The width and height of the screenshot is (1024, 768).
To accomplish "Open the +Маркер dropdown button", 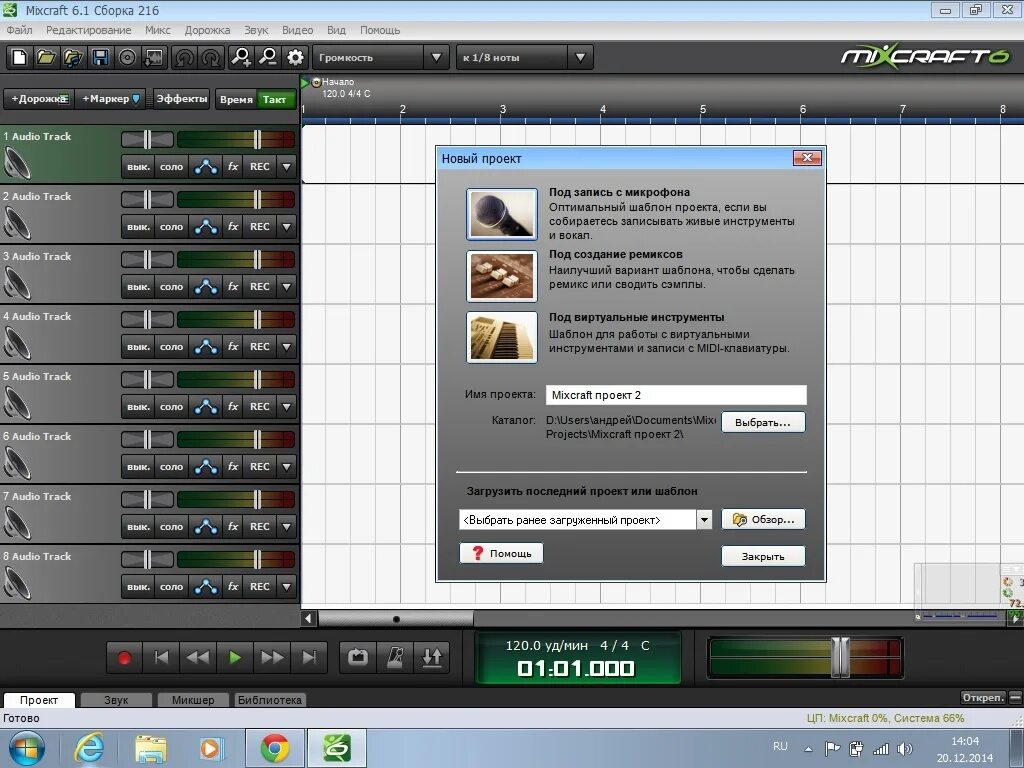I will coord(110,99).
